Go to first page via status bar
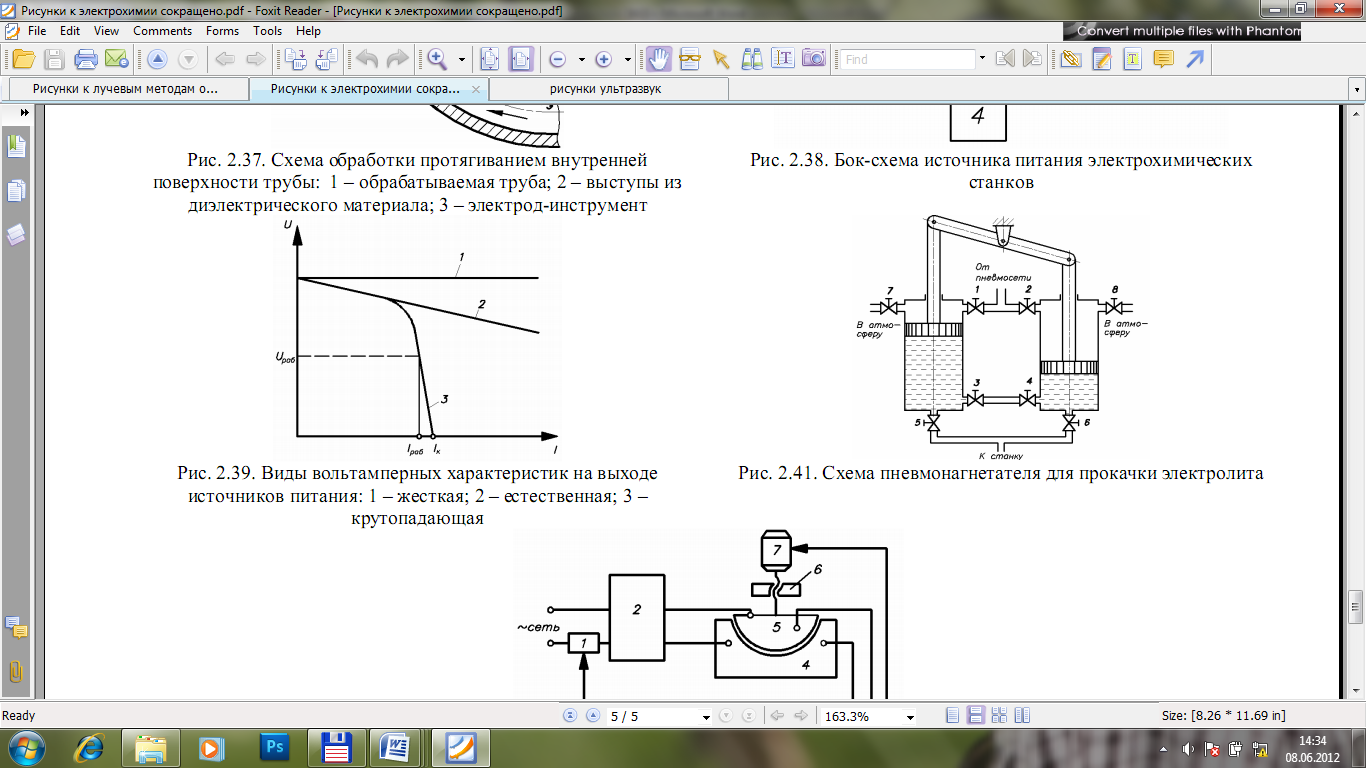The height and width of the screenshot is (768, 1366). (x=570, y=716)
